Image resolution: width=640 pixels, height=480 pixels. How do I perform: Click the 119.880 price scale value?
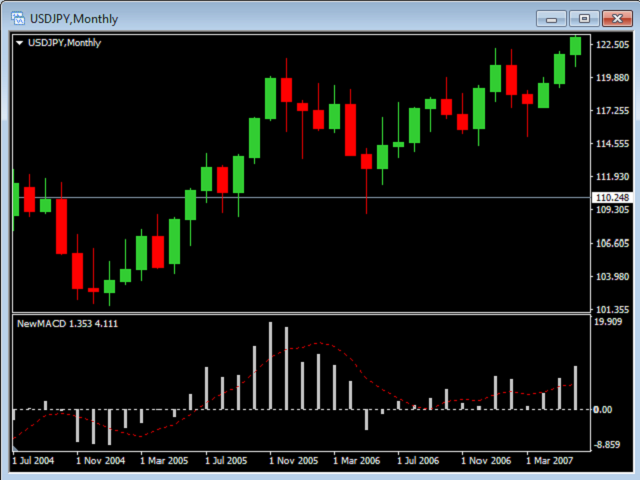[612, 78]
